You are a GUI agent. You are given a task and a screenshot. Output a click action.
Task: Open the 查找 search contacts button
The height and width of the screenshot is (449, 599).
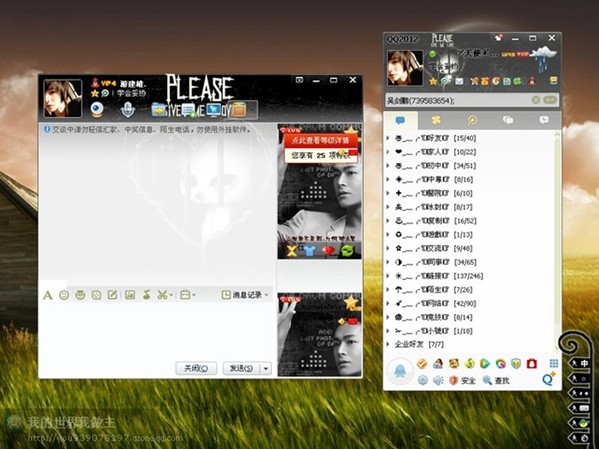(x=495, y=380)
